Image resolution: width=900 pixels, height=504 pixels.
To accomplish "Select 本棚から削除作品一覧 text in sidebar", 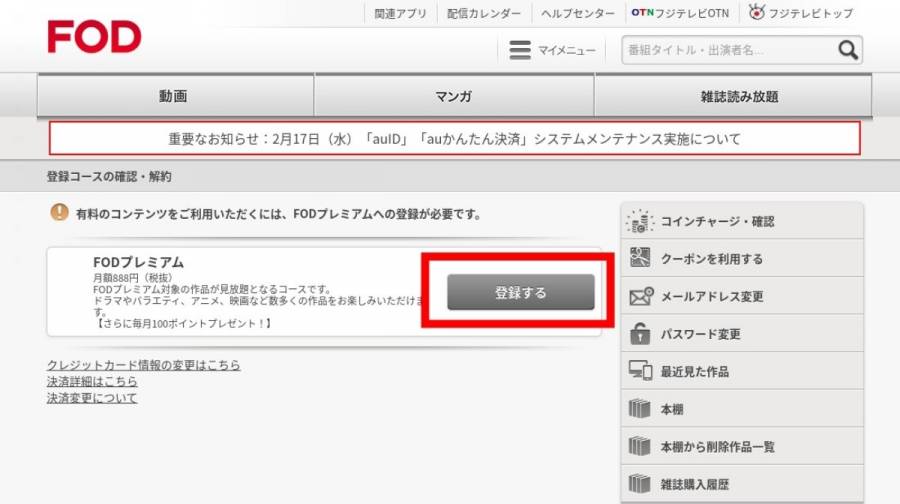I will (717, 447).
